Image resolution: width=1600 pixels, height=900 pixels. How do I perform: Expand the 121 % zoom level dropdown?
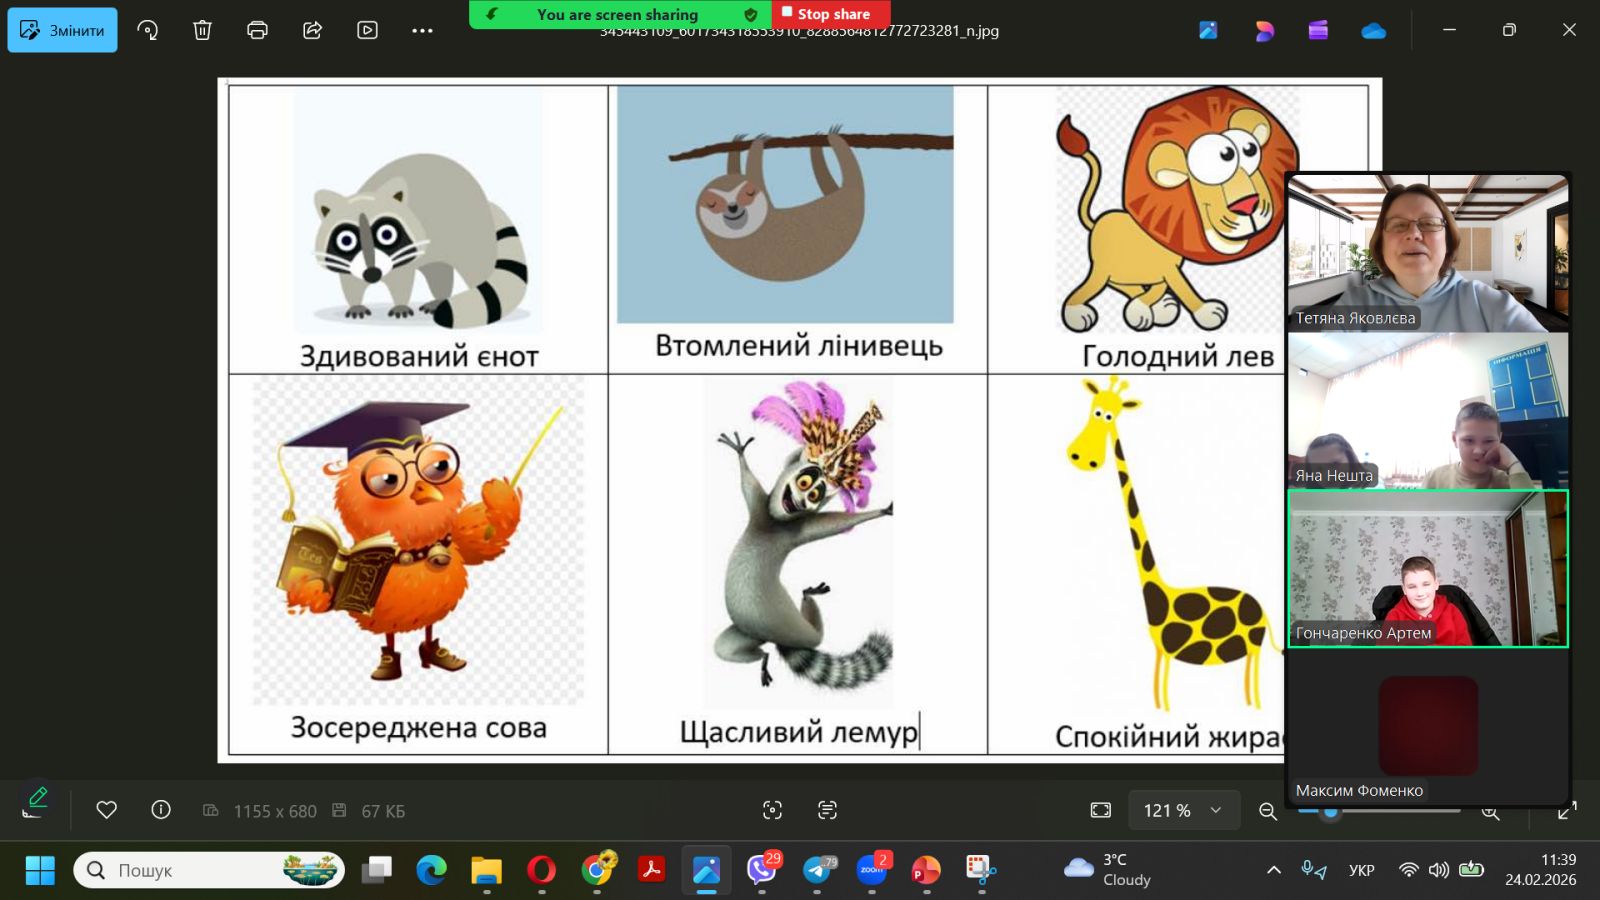click(x=1216, y=810)
